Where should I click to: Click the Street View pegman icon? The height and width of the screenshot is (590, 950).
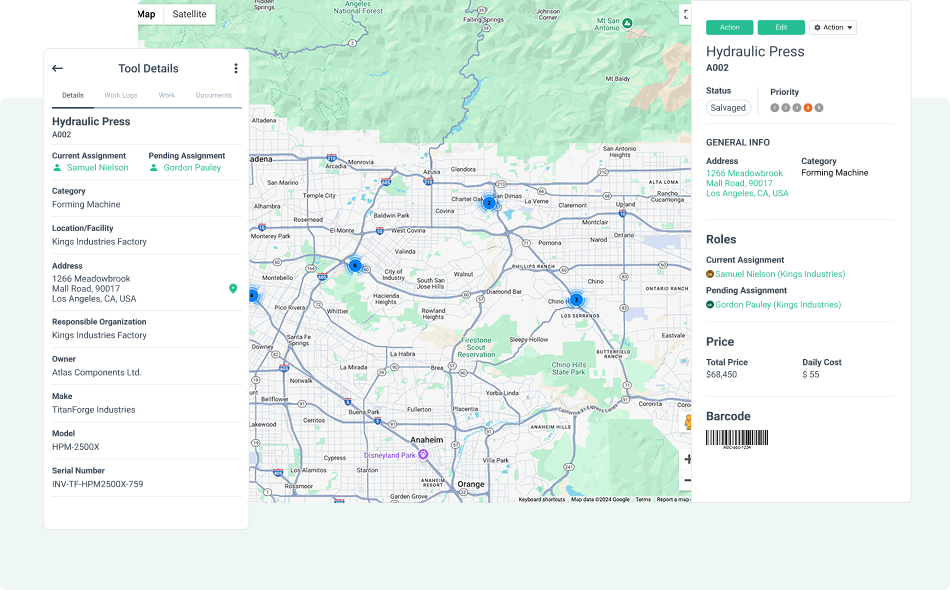click(x=687, y=423)
